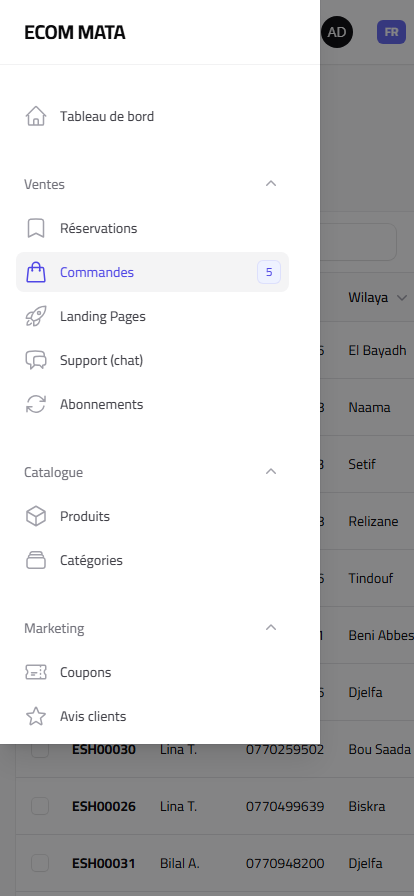Click the refresh arrows icon for Abonnements
Screen dimensions: 414x896
tap(36, 404)
